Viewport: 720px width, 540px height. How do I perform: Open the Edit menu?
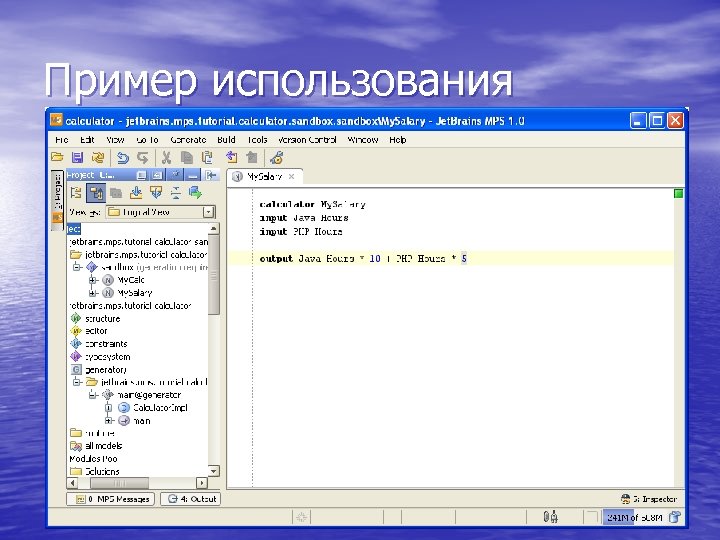(87, 140)
